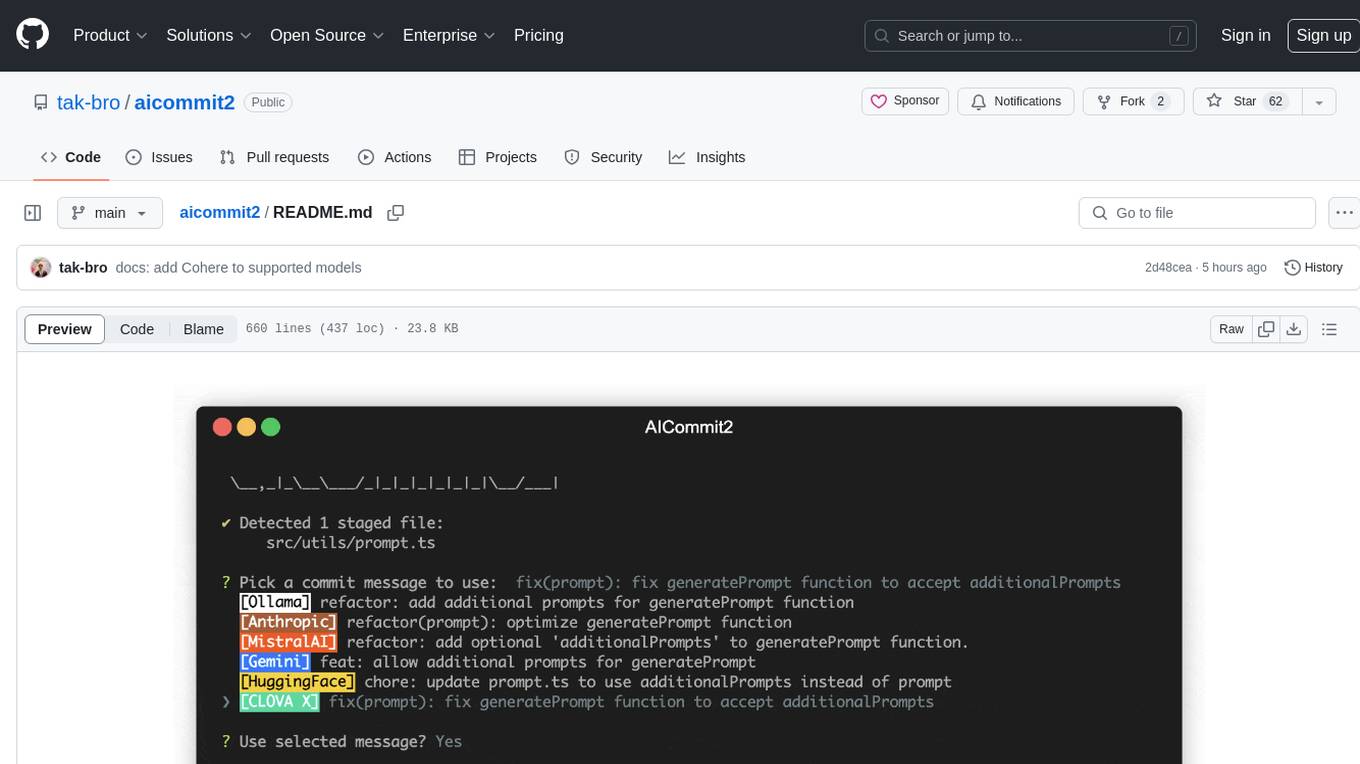
Task: Open the tak-bro owner profile link
Action: [x=88, y=102]
